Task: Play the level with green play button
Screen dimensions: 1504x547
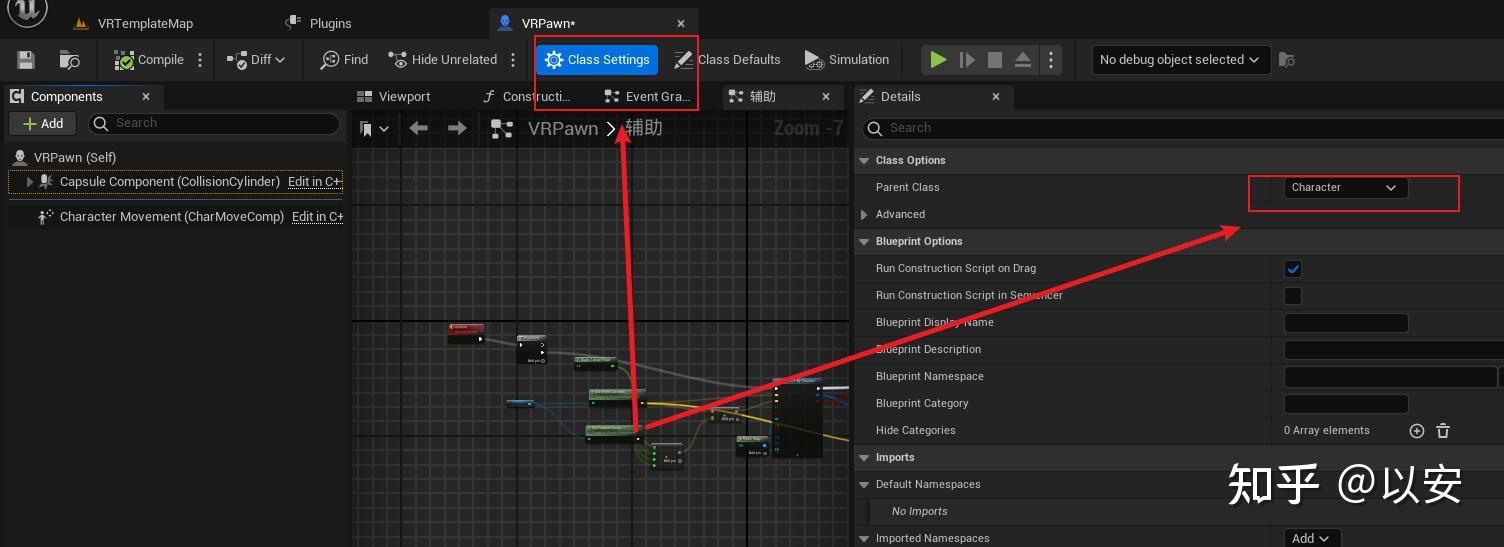Action: (x=938, y=60)
